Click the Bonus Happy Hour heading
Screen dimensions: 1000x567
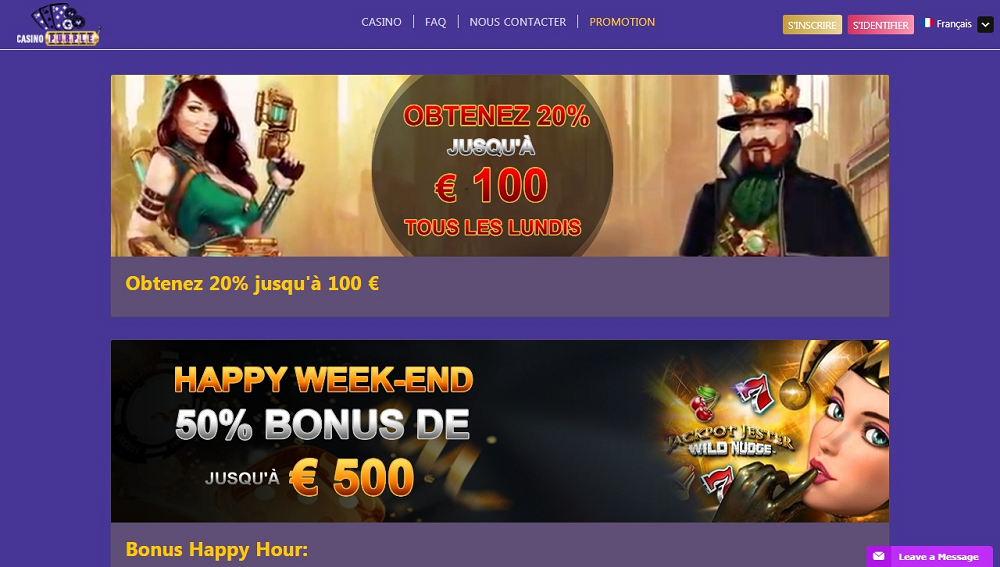217,549
